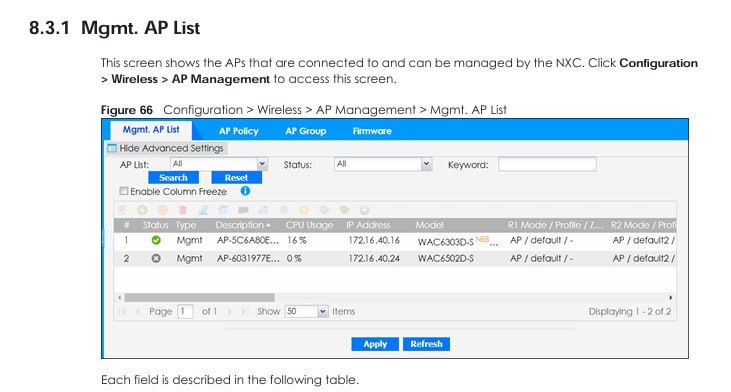Click the blue circular-arrows toolbar icon
The width and height of the screenshot is (731, 392).
(x=223, y=210)
